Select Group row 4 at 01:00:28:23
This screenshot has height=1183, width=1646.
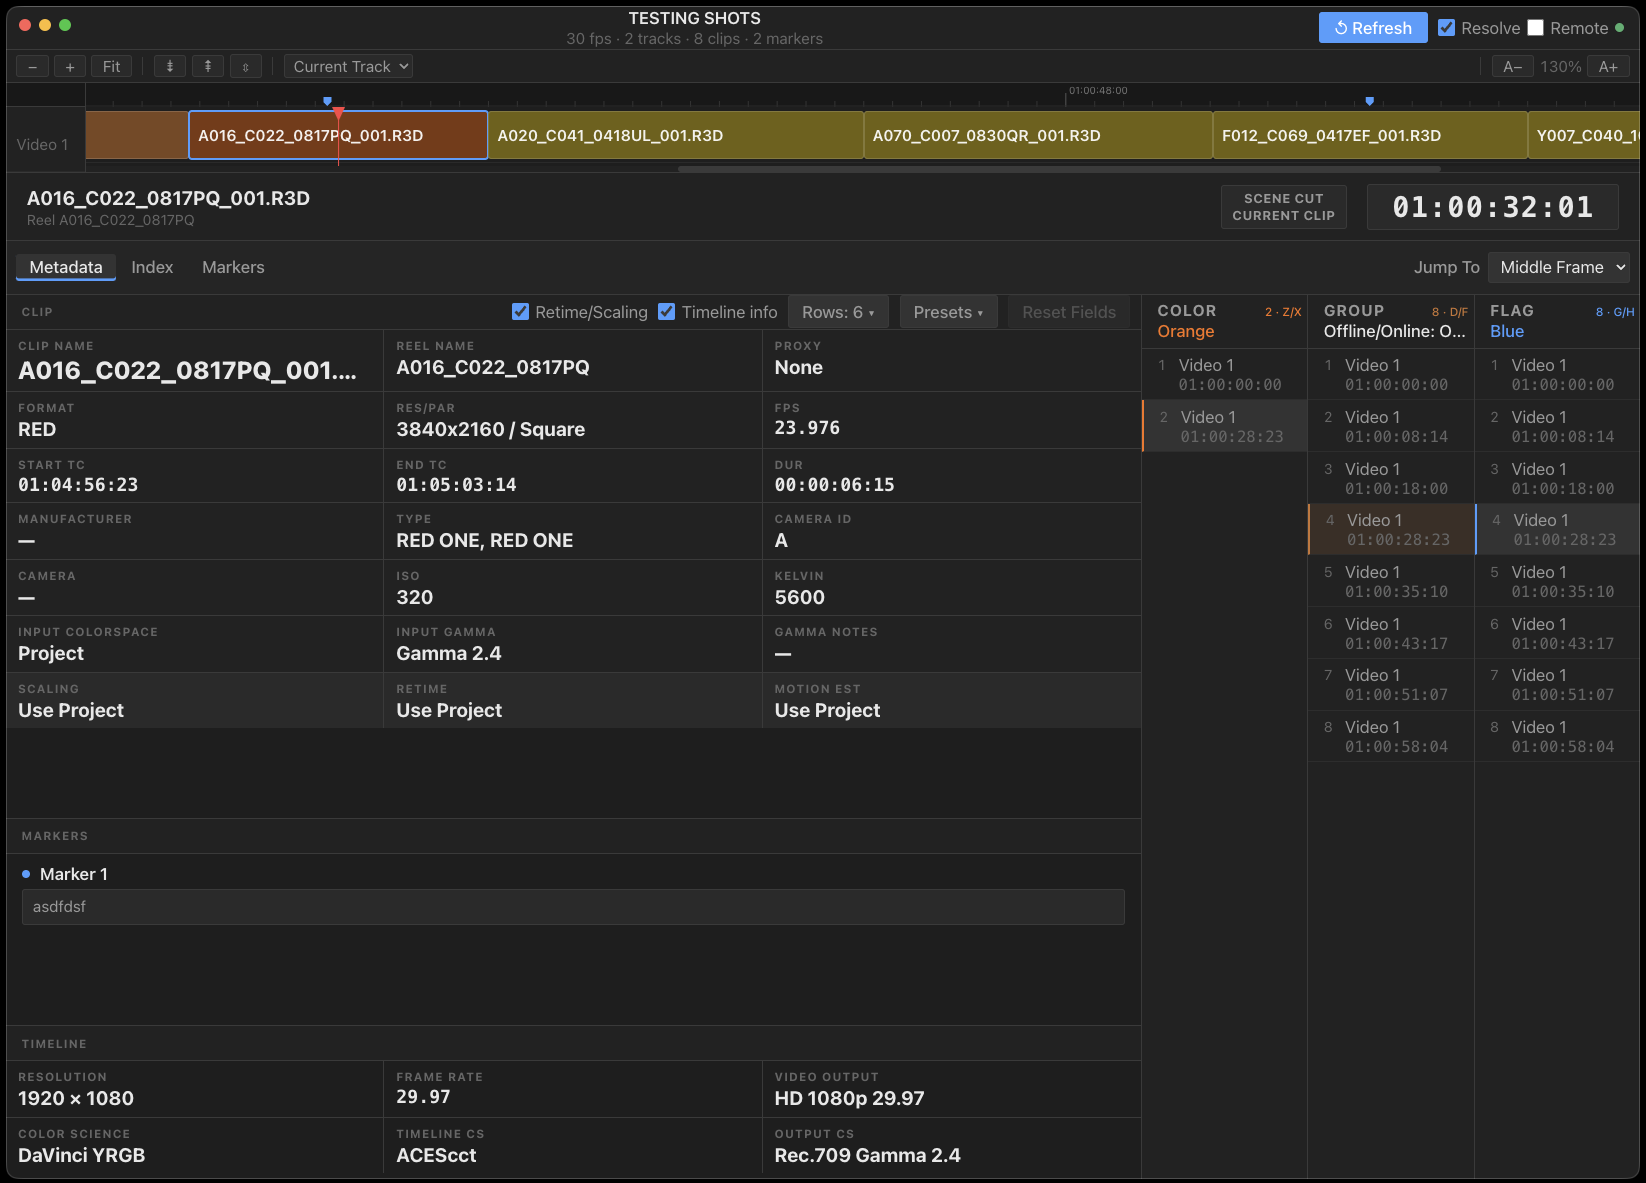[1391, 530]
